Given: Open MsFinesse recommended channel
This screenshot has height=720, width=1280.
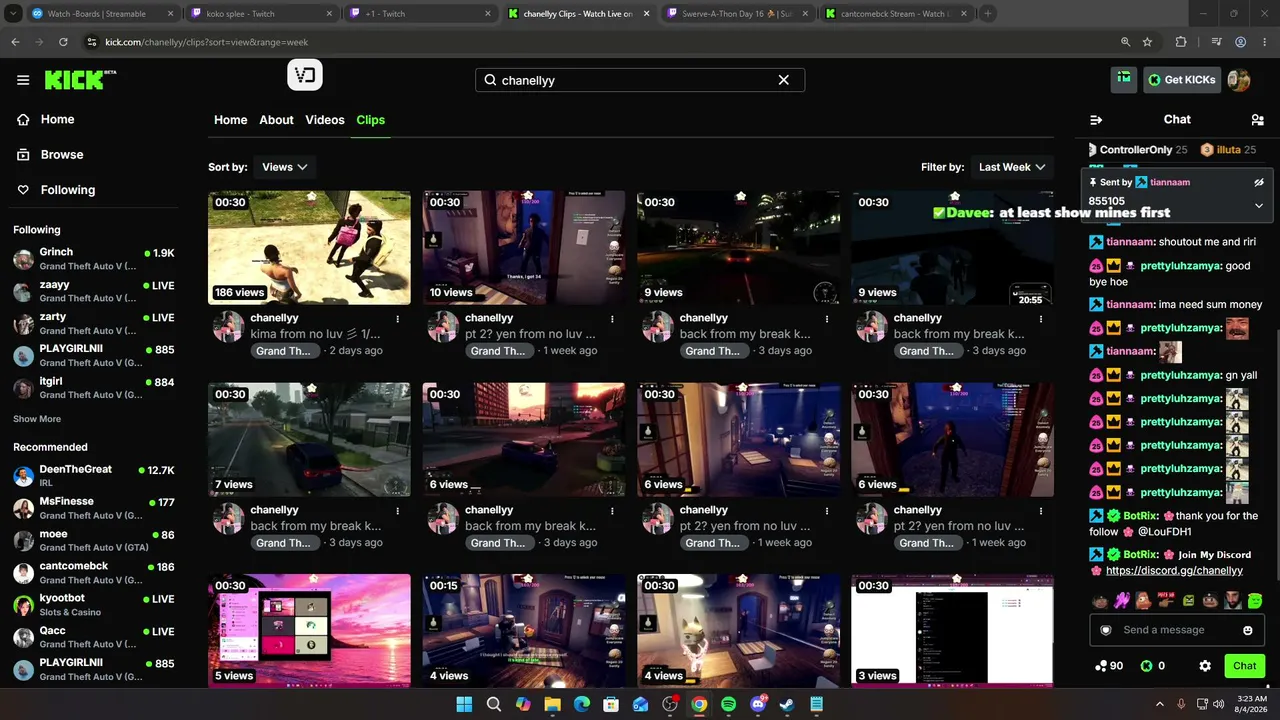Looking at the screenshot, I should pos(95,508).
